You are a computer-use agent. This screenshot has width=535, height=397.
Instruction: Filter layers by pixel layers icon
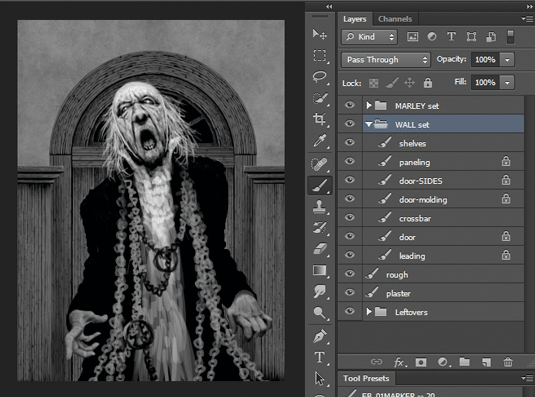413,36
